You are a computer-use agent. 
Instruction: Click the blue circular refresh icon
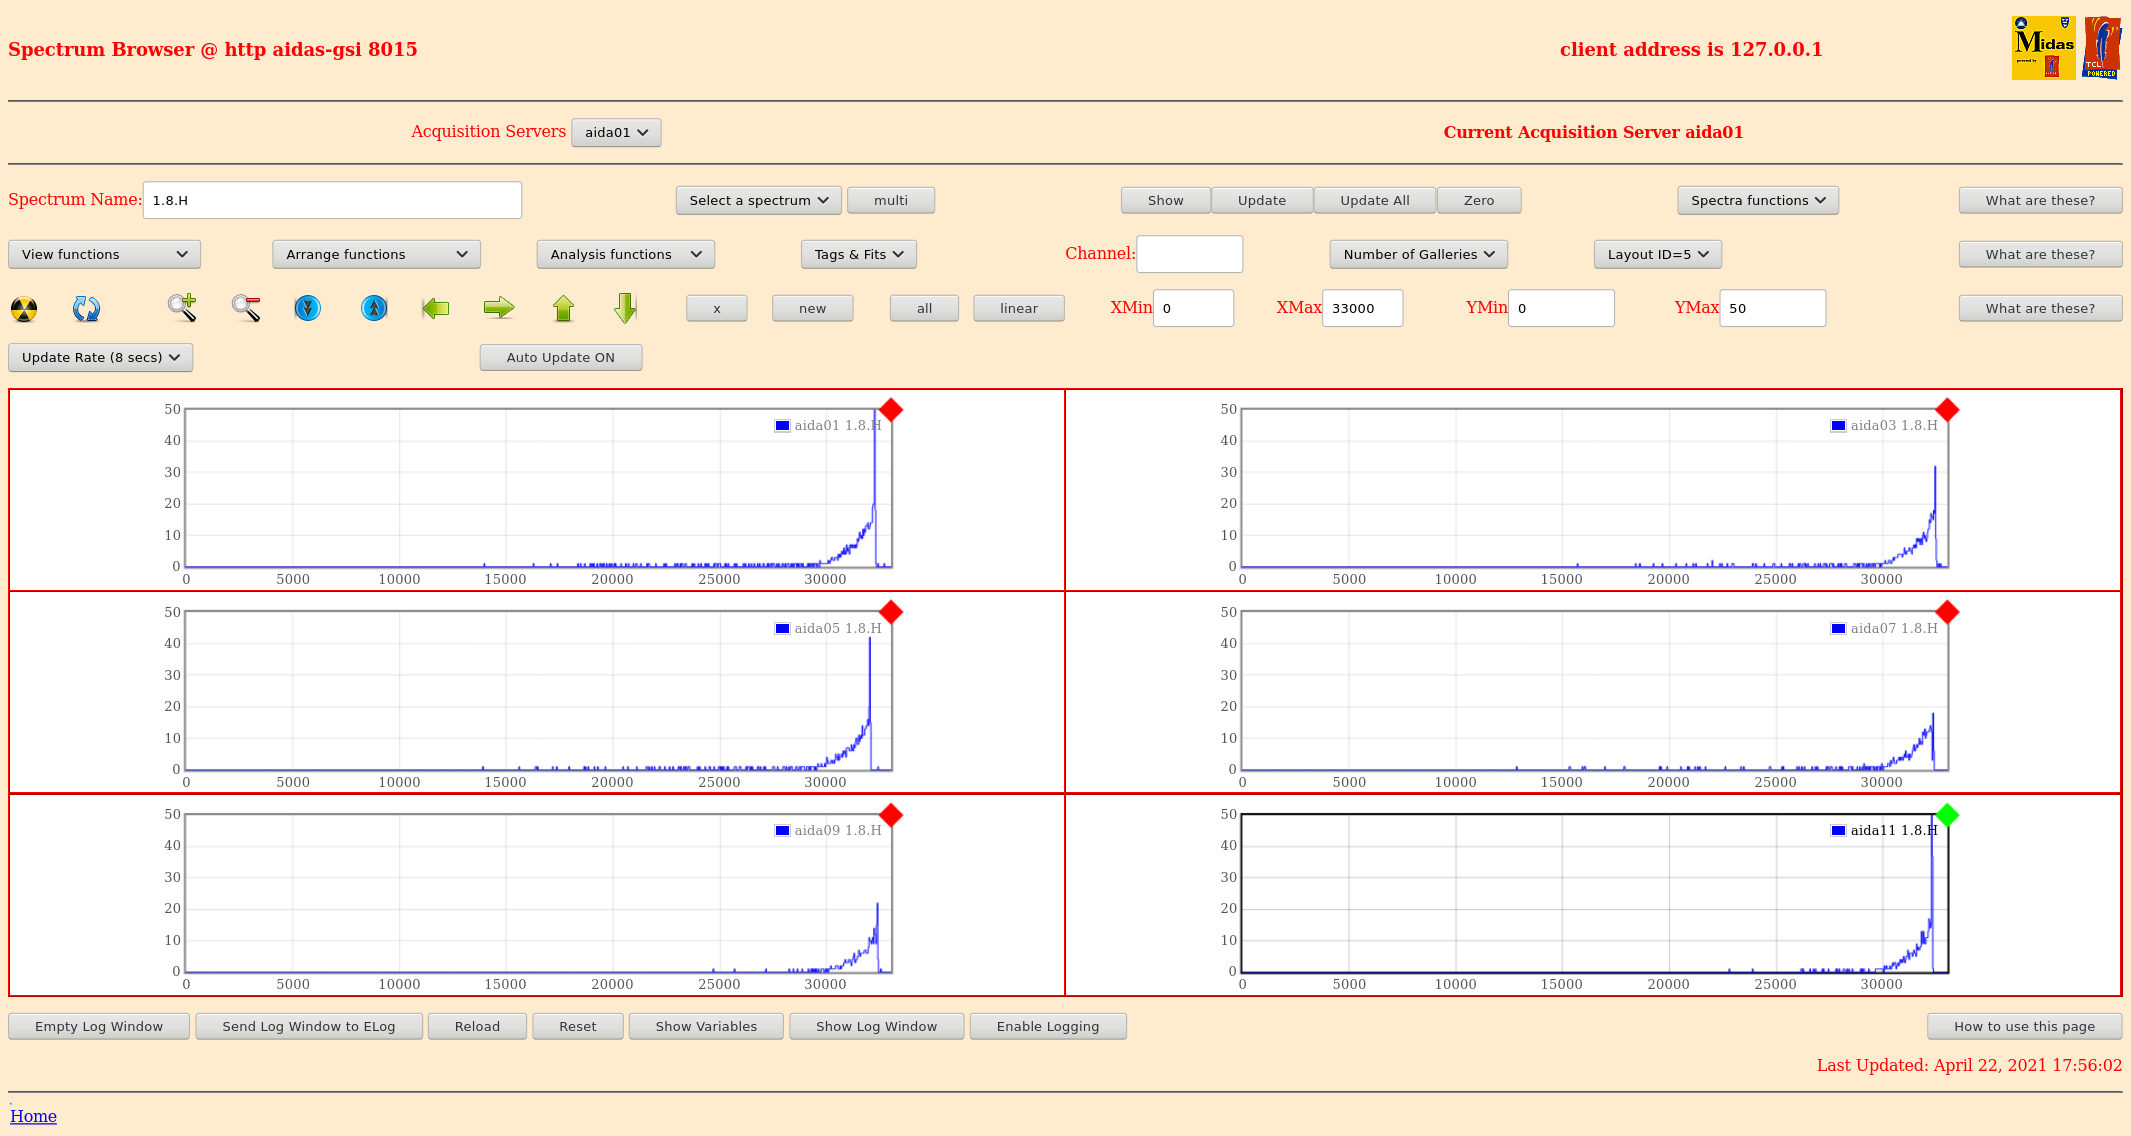(x=86, y=309)
